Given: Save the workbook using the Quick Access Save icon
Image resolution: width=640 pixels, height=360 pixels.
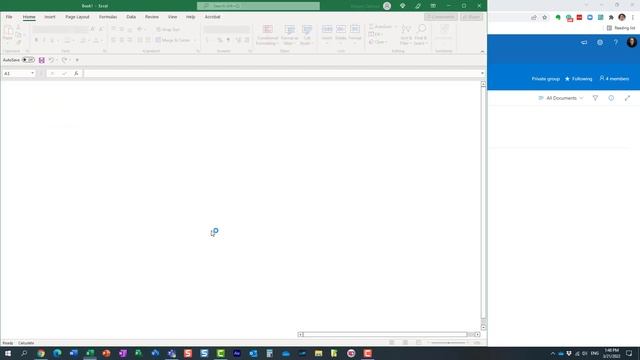Looking at the screenshot, I should 42,60.
